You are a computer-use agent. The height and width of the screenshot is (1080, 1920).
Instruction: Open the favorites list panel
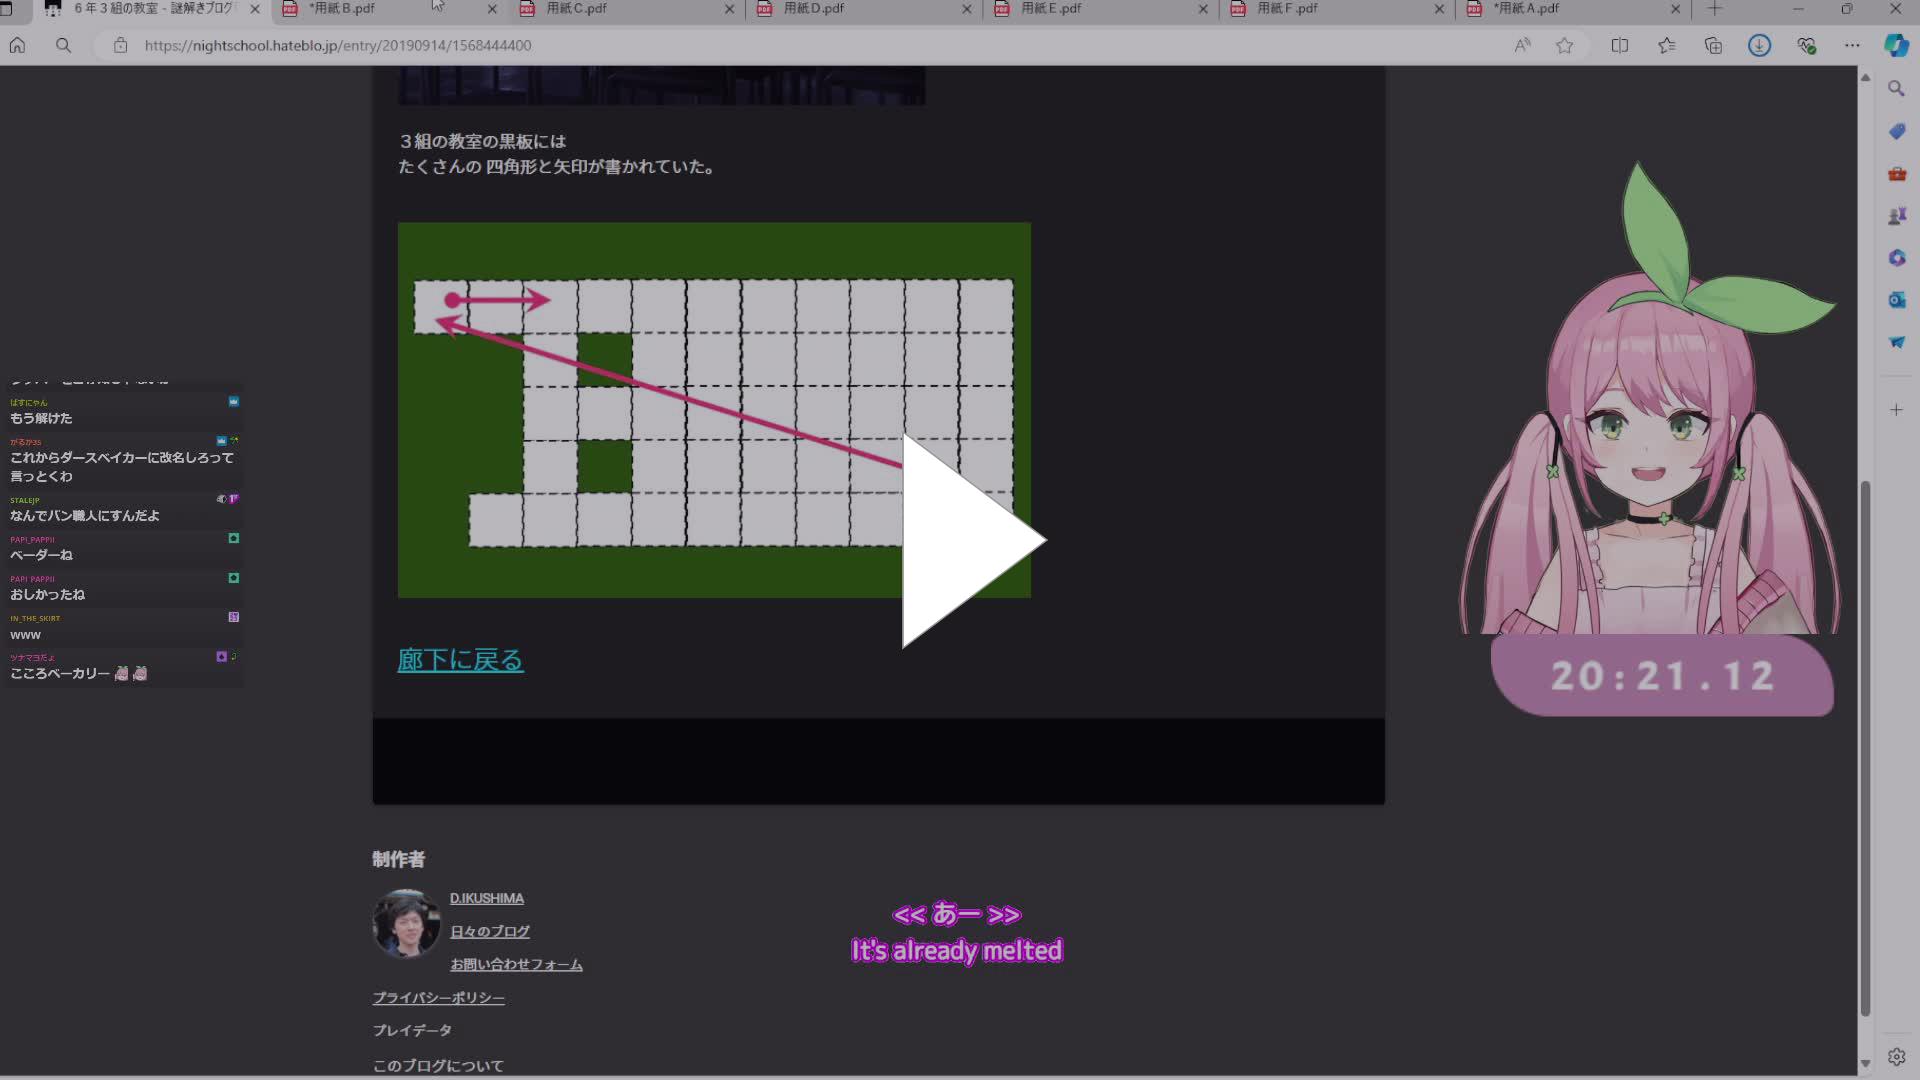pyautogui.click(x=1666, y=45)
